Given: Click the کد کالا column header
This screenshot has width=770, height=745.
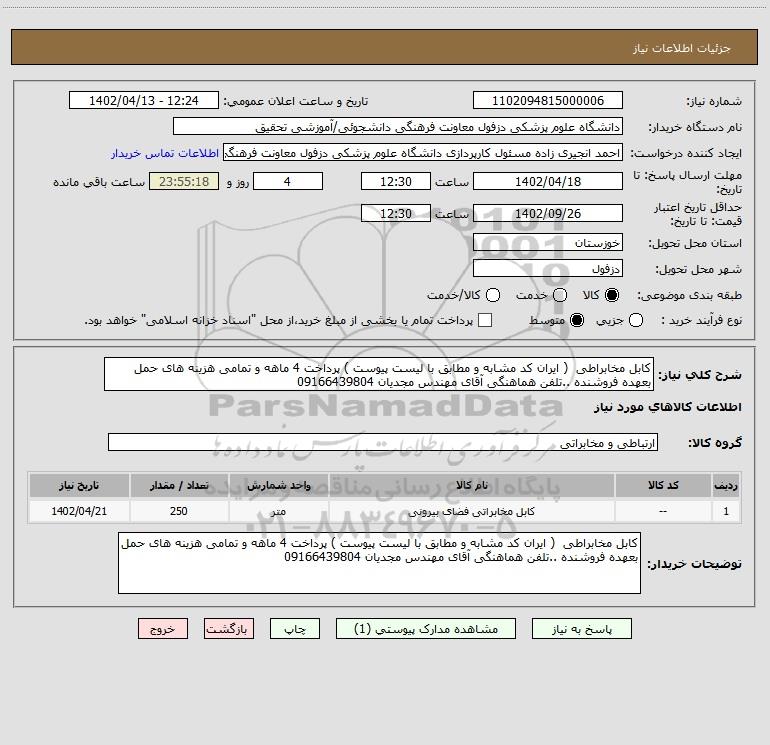Looking at the screenshot, I should 663,485.
